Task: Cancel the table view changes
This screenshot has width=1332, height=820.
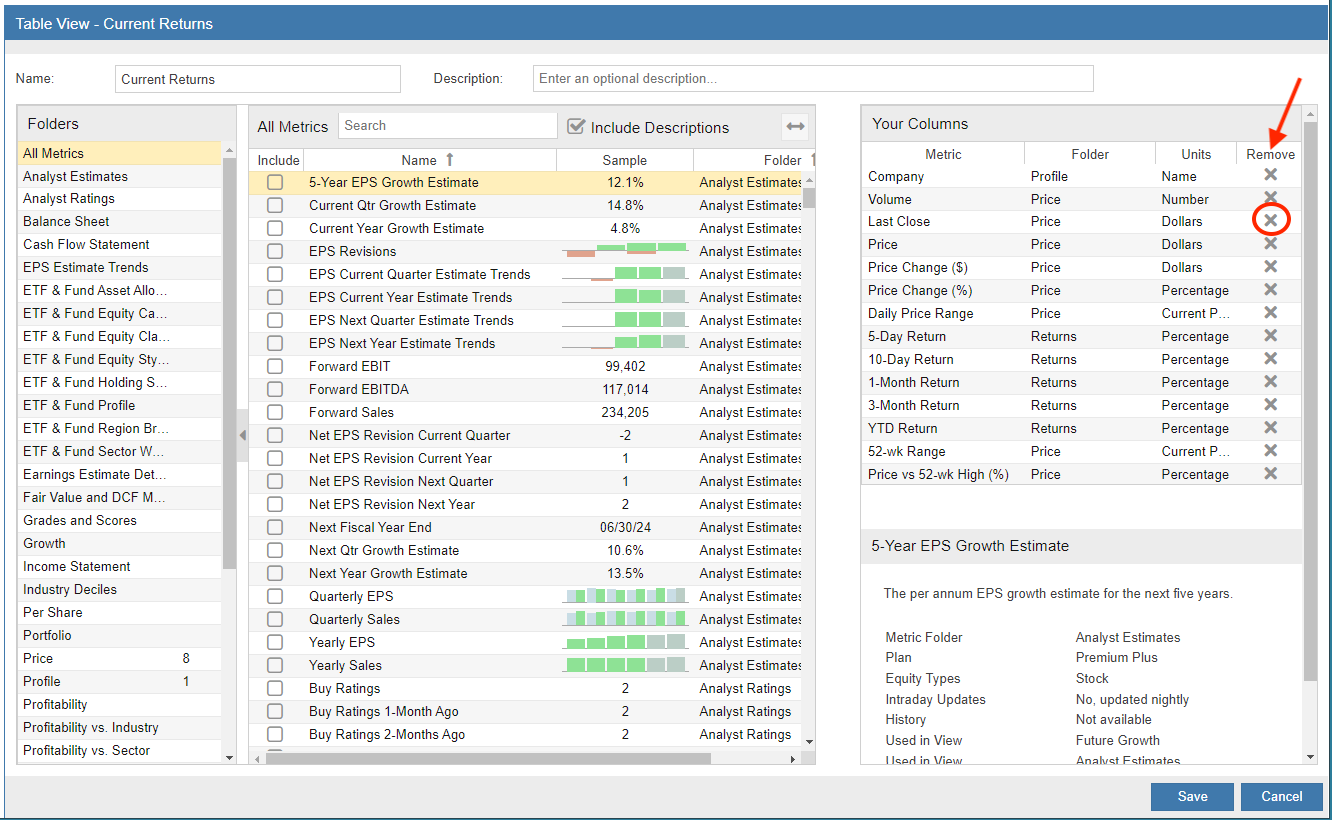Action: 1281,797
